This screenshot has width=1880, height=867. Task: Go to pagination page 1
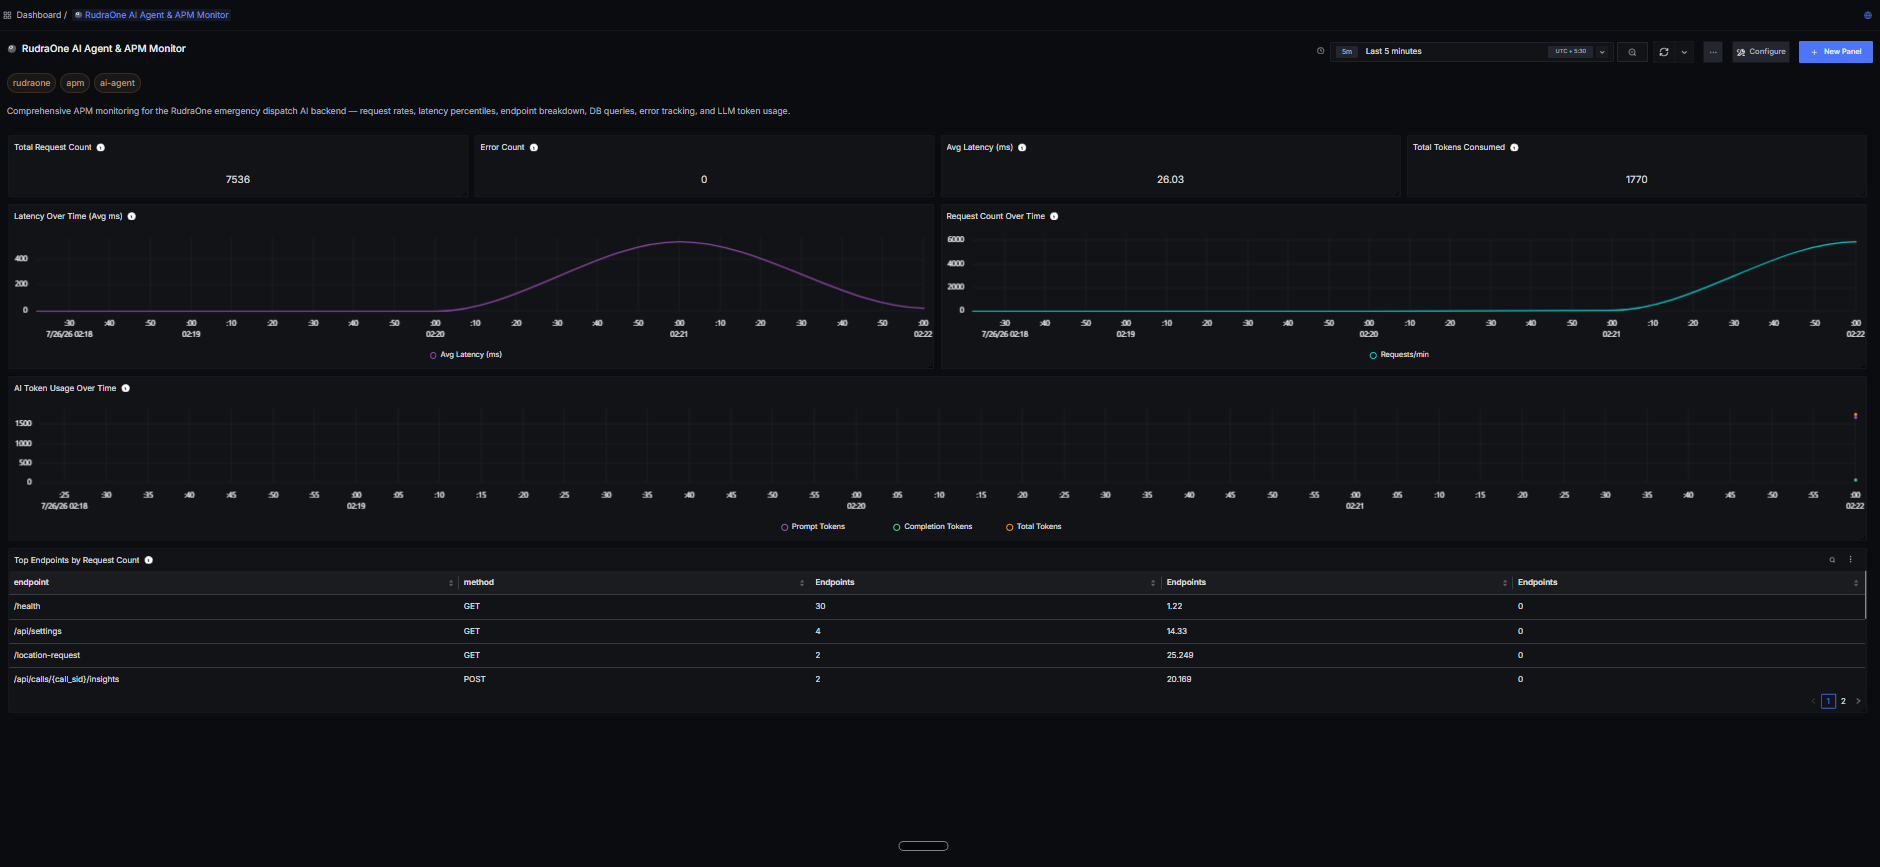(1828, 701)
